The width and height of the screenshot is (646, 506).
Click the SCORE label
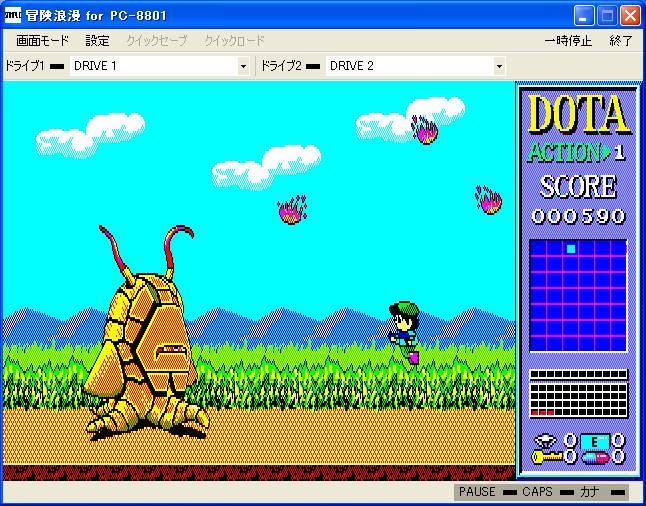click(578, 187)
